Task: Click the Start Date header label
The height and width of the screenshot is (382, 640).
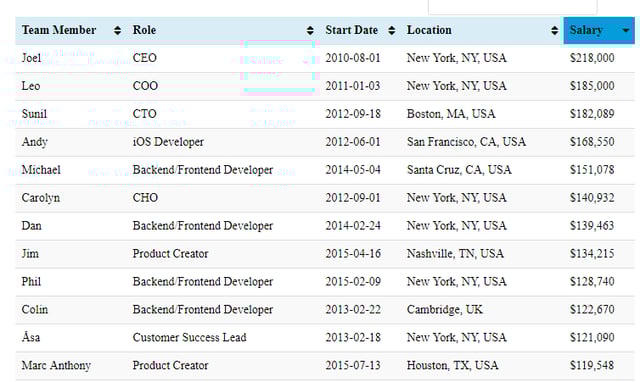Action: [x=351, y=30]
